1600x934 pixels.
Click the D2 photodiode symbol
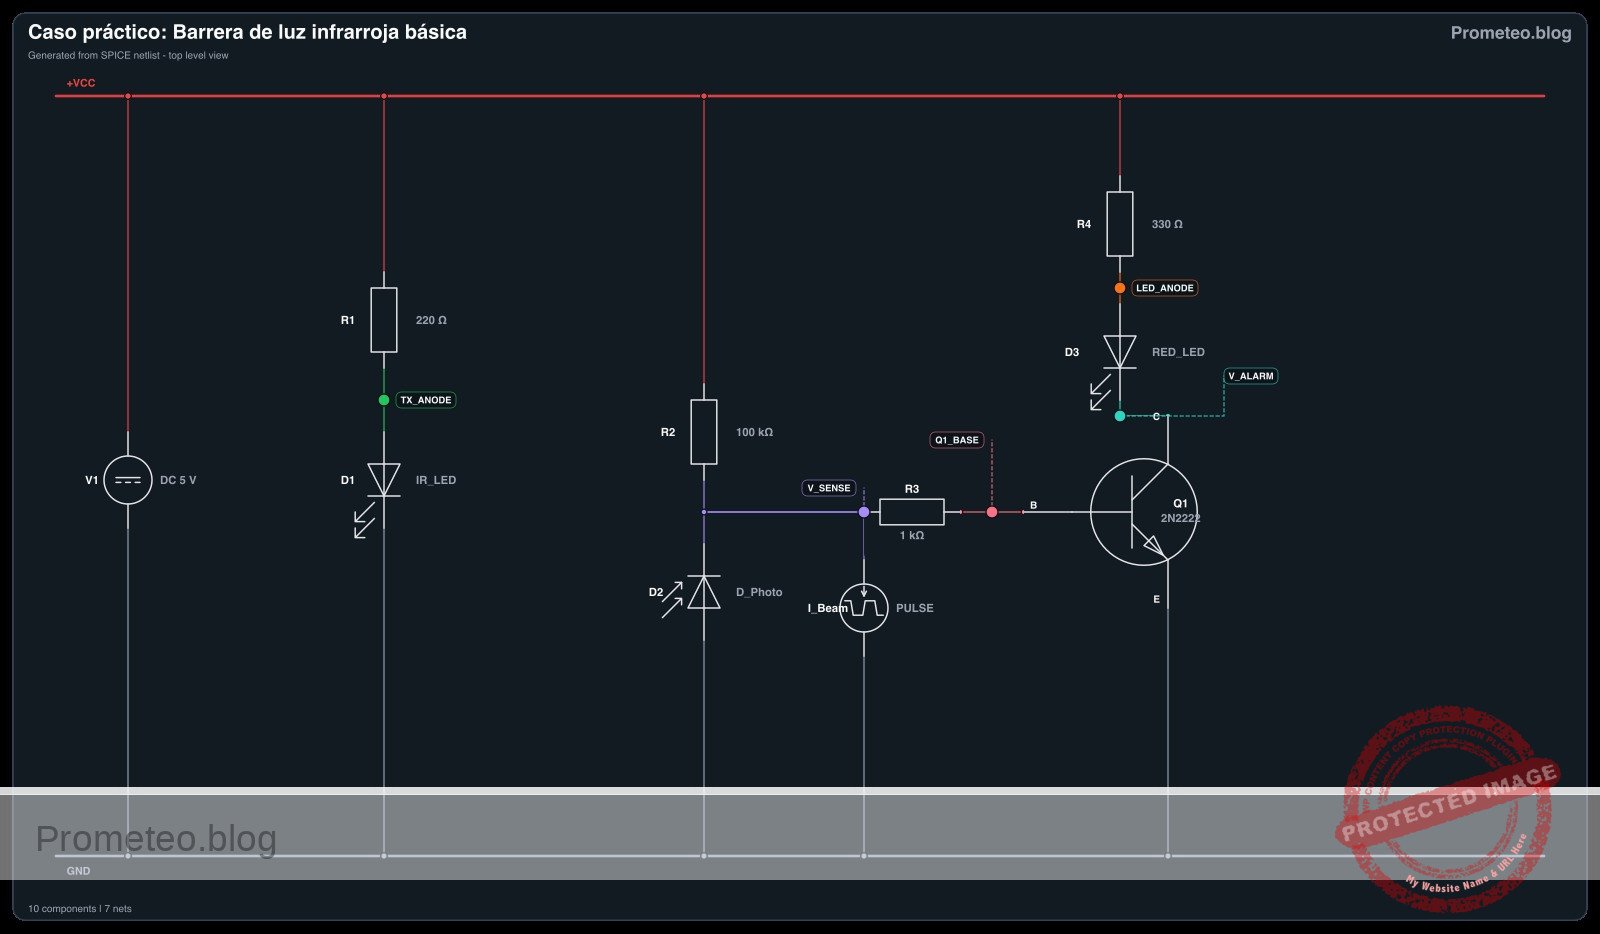(704, 592)
